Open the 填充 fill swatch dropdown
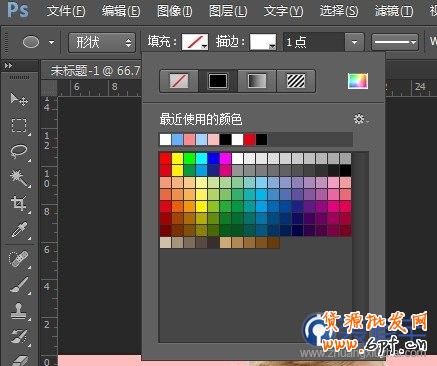Image resolution: width=437 pixels, height=366 pixels. click(195, 42)
